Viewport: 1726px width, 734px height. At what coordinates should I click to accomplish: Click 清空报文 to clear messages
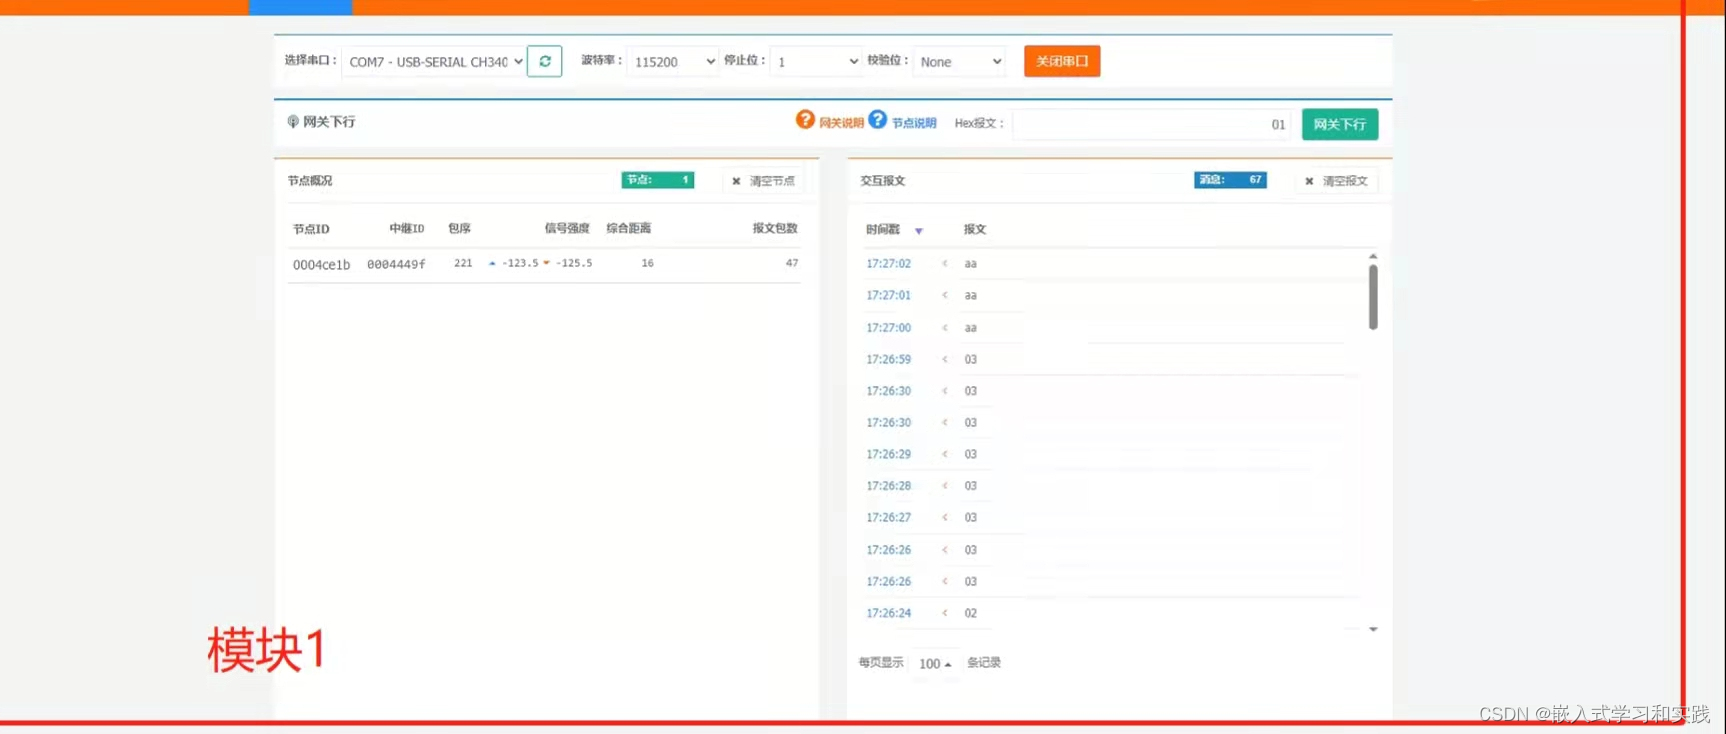tap(1336, 181)
